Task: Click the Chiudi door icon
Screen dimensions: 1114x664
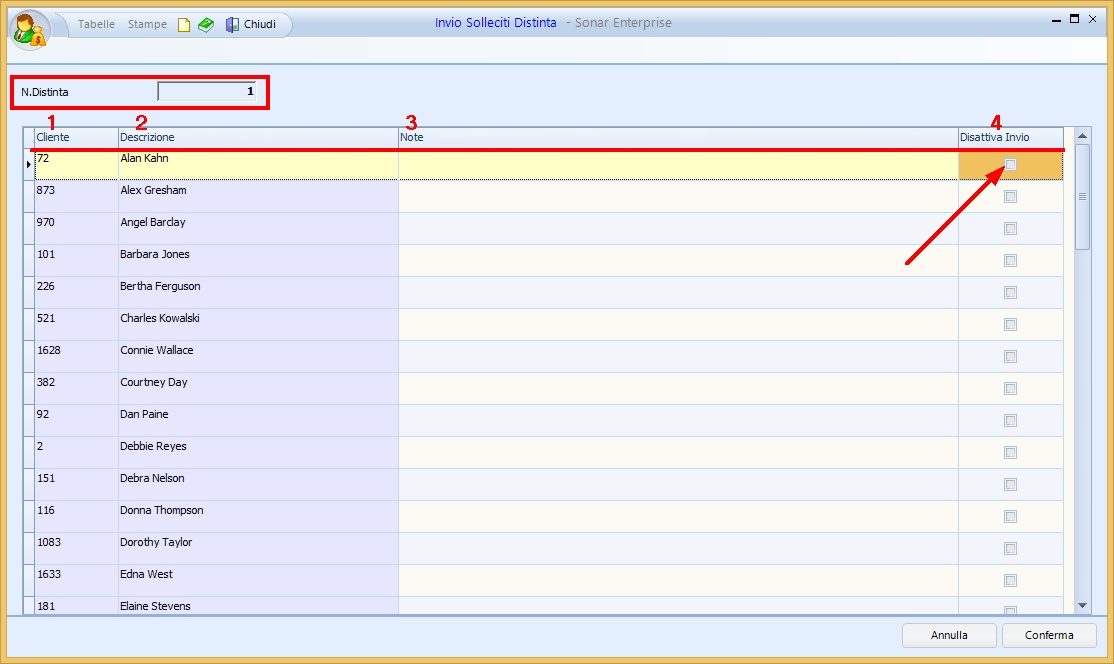Action: (232, 25)
